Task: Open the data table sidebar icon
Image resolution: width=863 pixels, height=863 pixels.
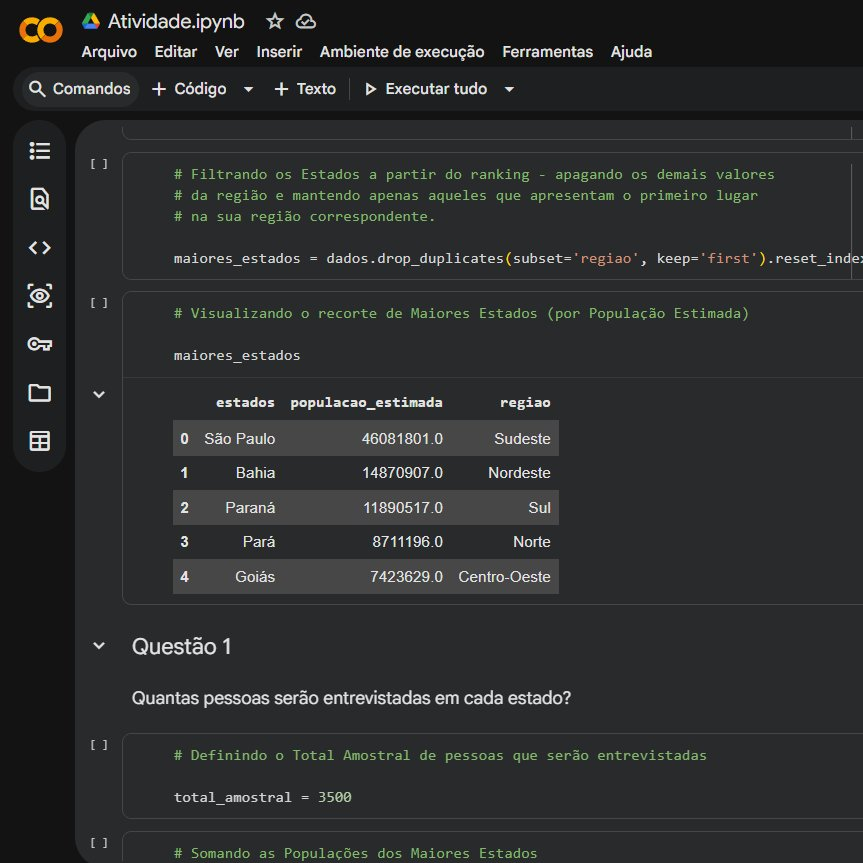Action: click(x=40, y=441)
